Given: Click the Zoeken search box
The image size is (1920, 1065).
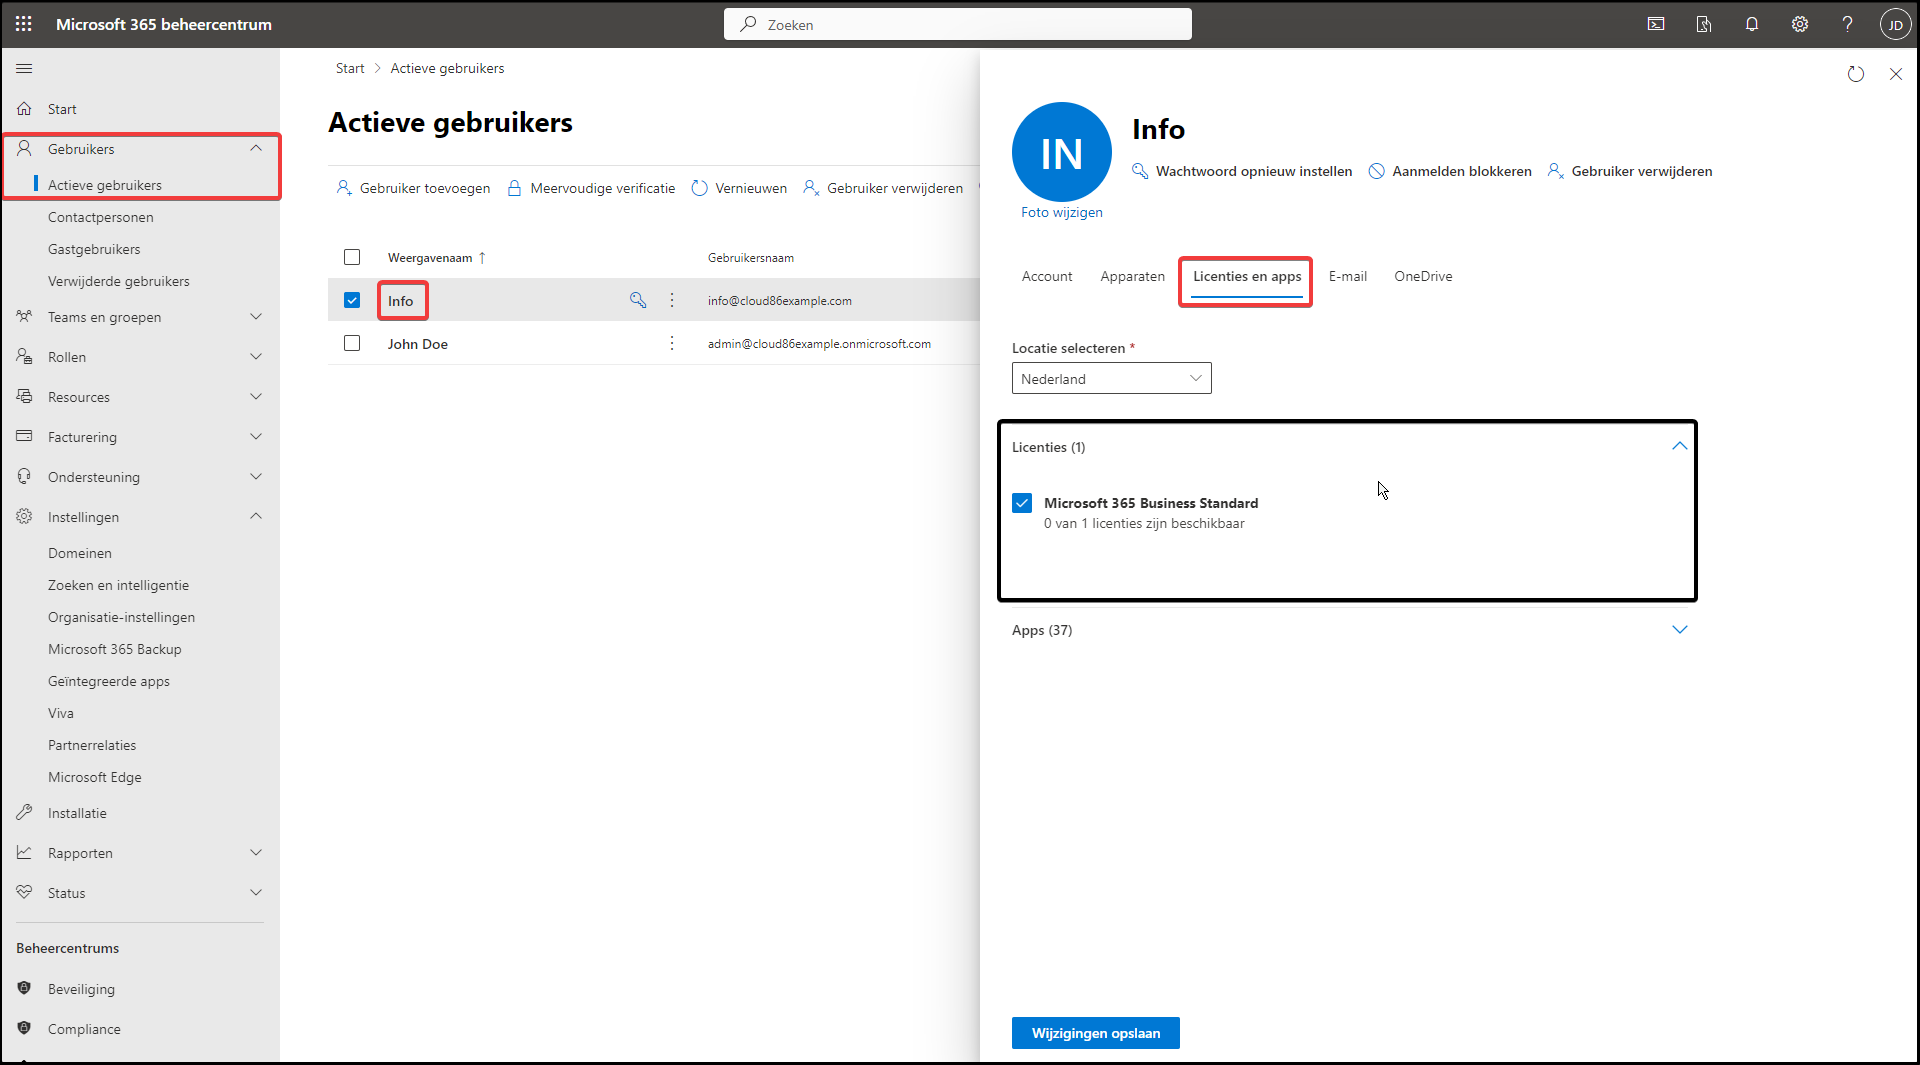Looking at the screenshot, I should coord(958,24).
